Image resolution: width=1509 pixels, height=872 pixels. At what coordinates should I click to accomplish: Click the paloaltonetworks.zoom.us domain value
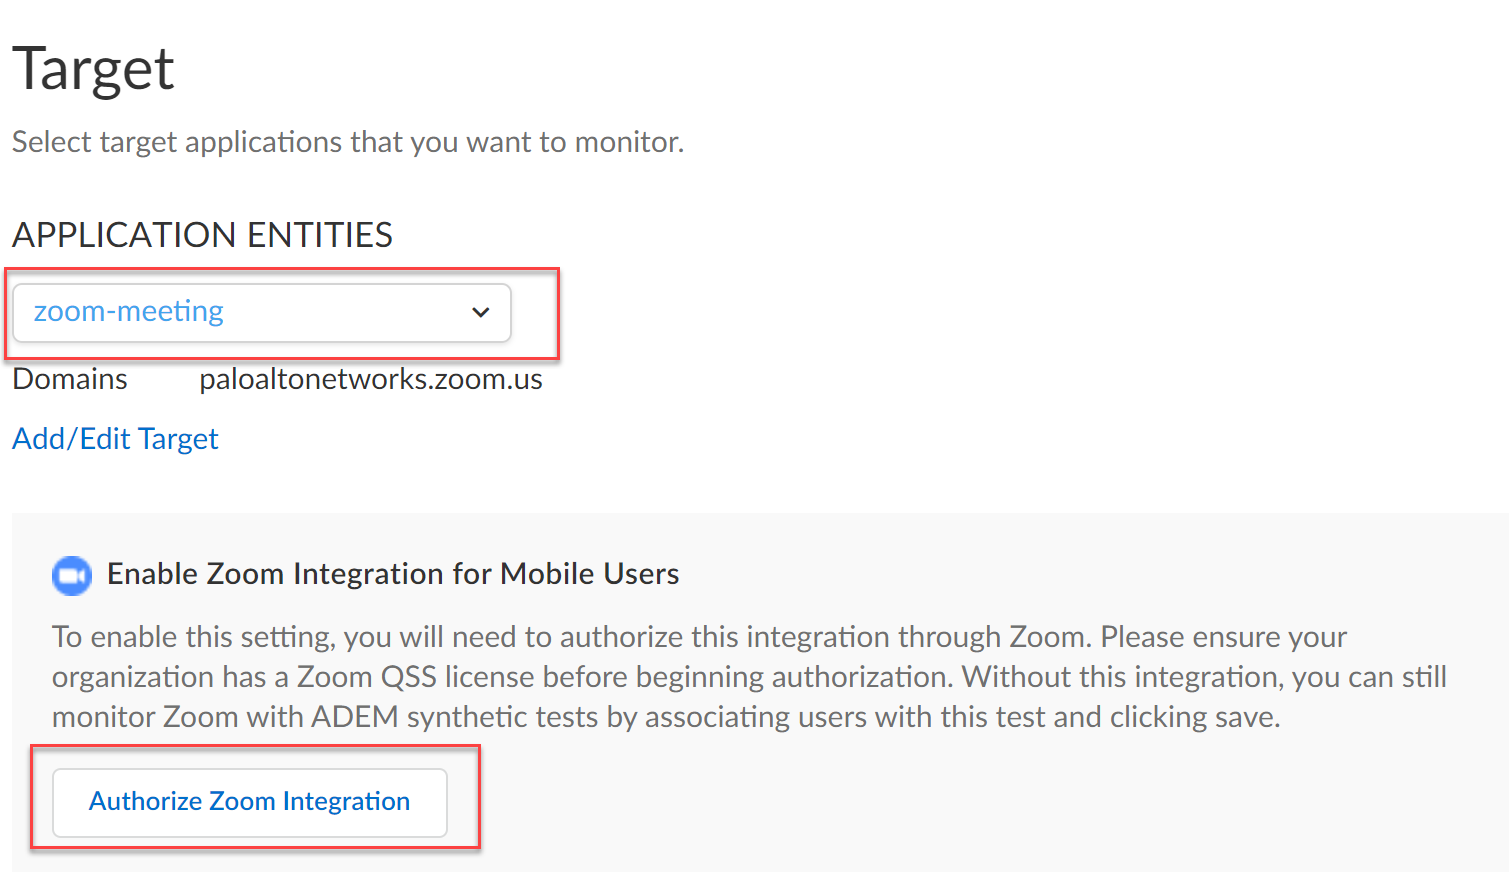pos(370,380)
